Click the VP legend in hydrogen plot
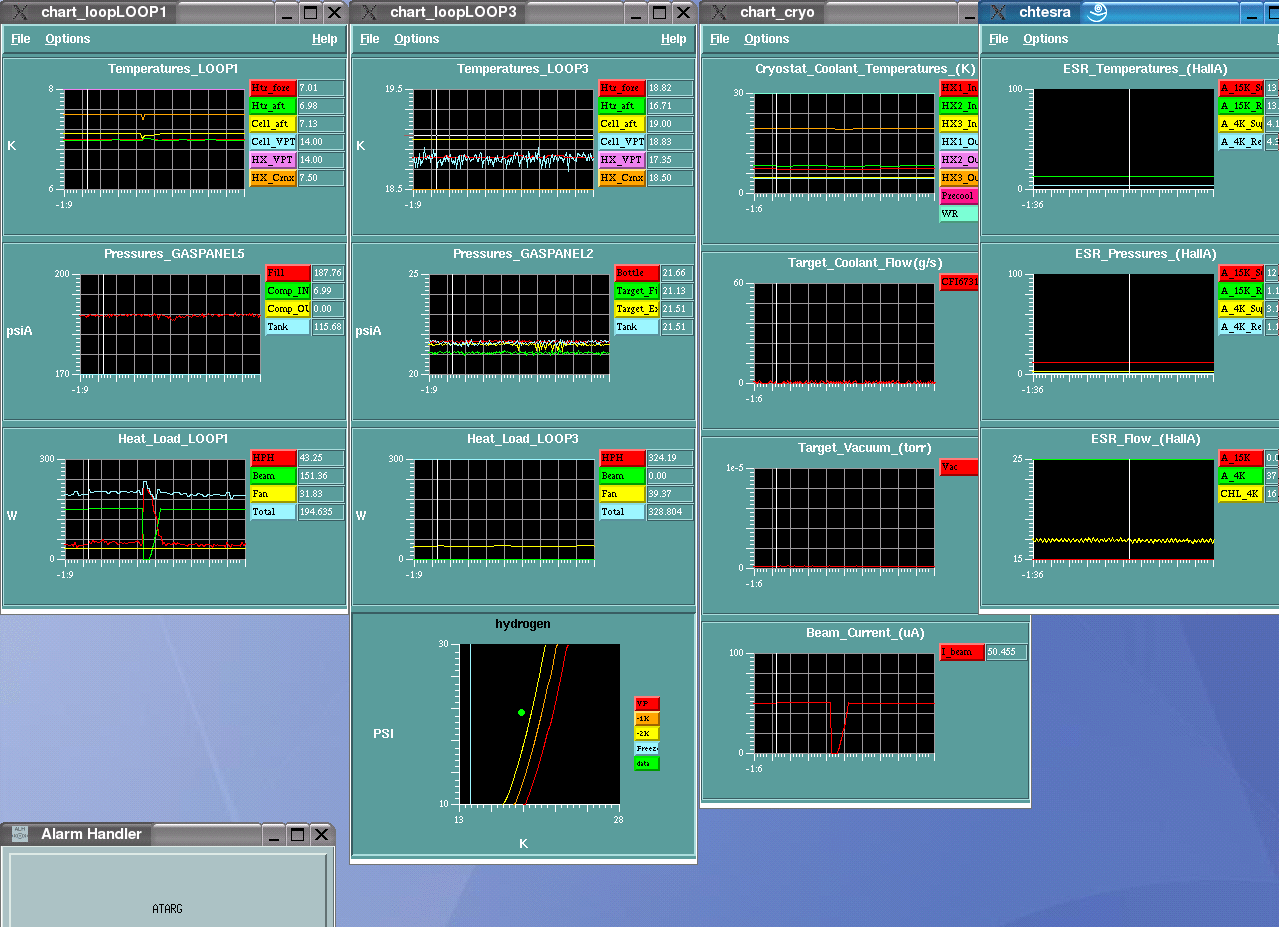The image size is (1279, 927). [x=647, y=703]
